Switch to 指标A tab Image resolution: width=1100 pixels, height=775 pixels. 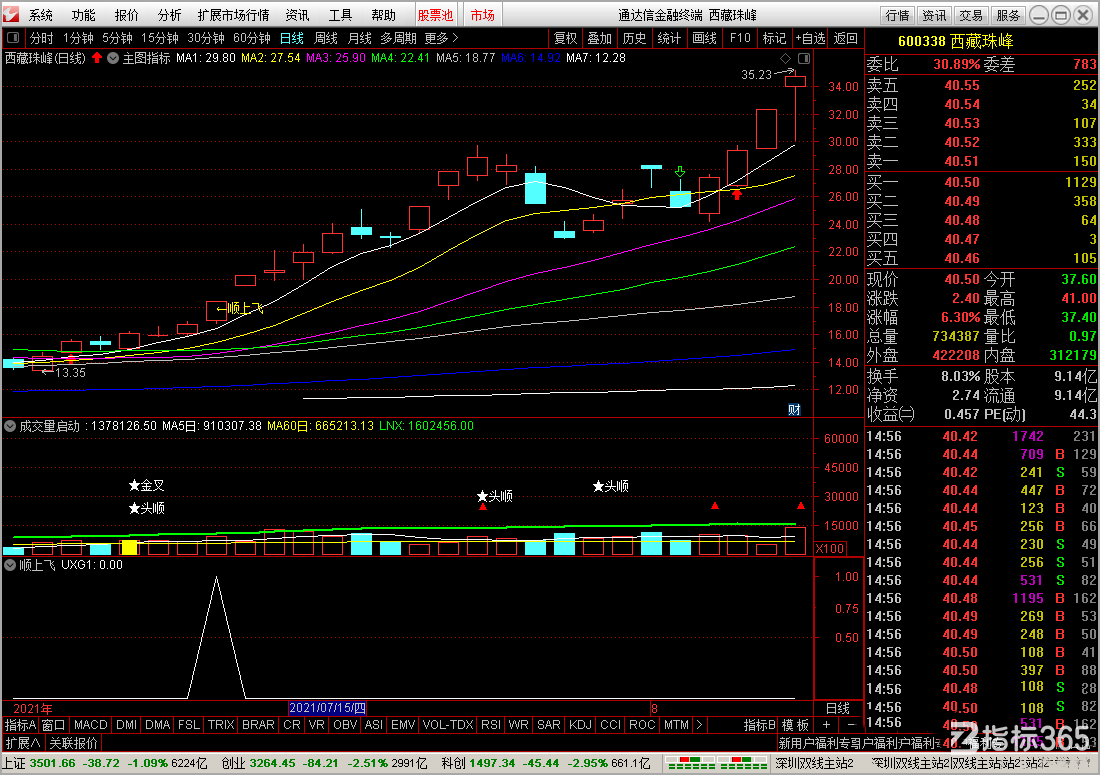tap(20, 725)
